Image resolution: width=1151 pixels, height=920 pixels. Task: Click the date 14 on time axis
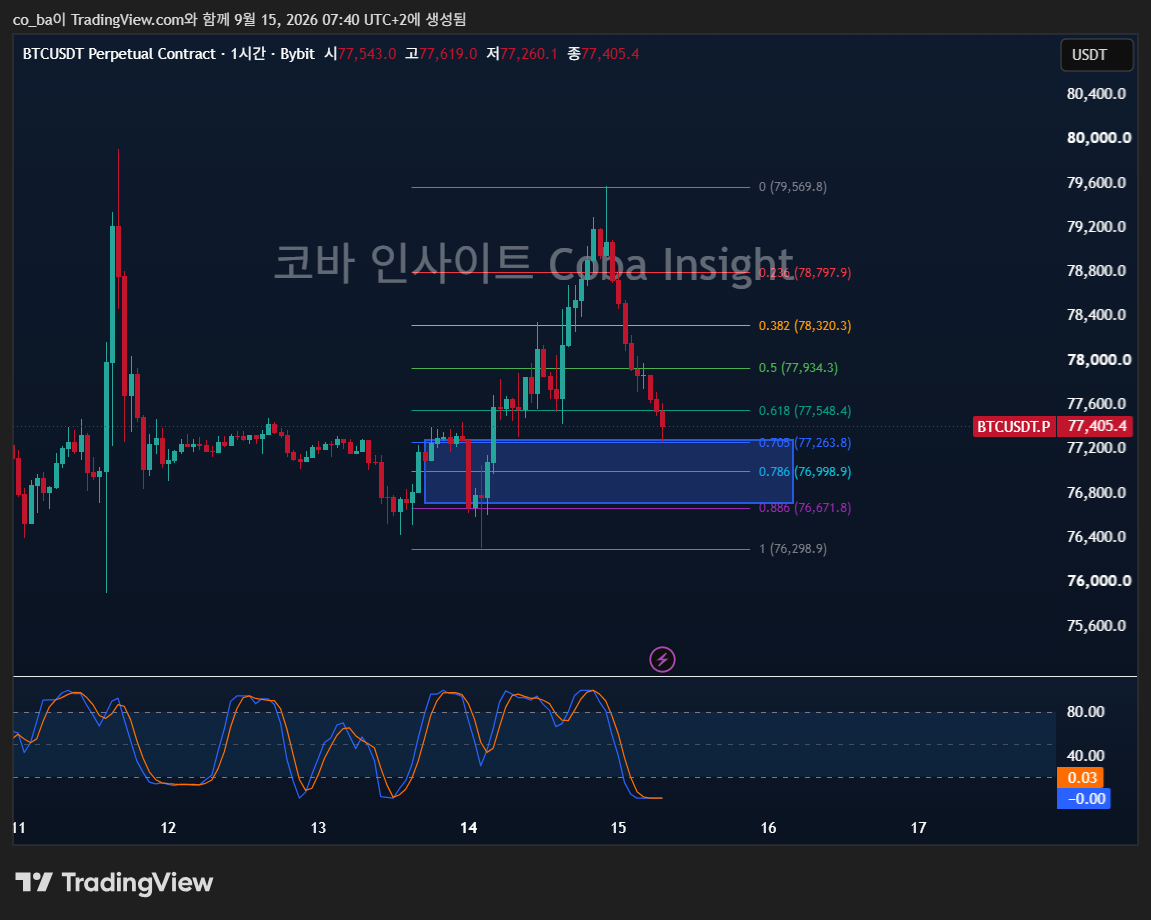click(468, 827)
